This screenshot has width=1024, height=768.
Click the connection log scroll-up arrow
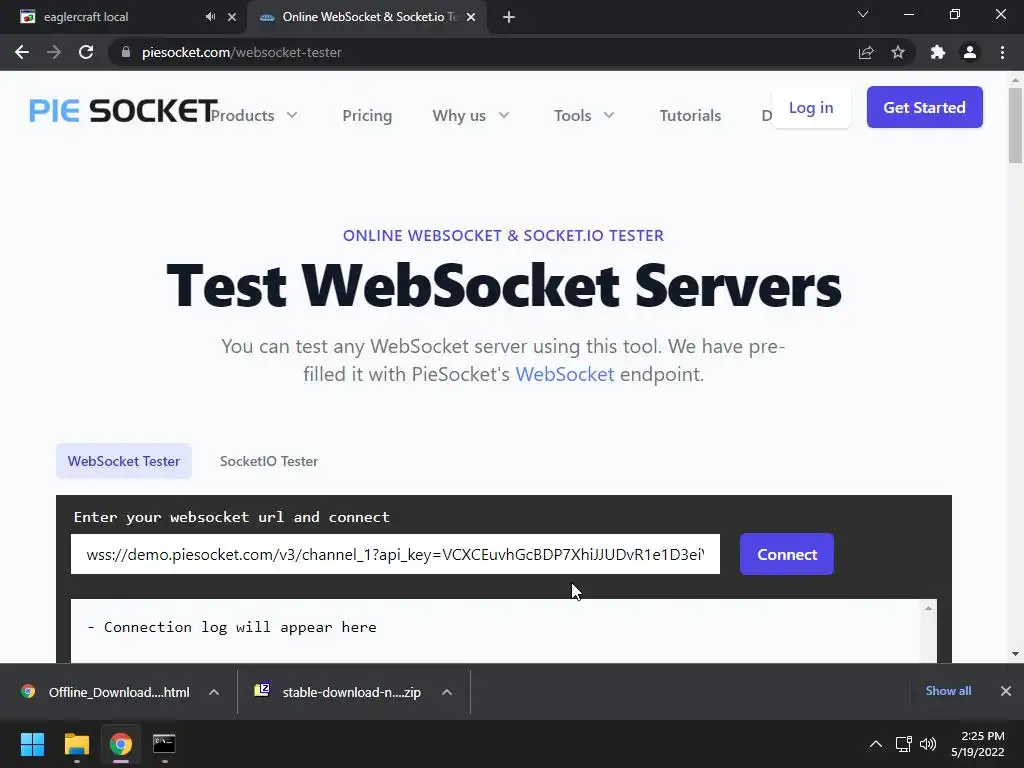point(928,608)
